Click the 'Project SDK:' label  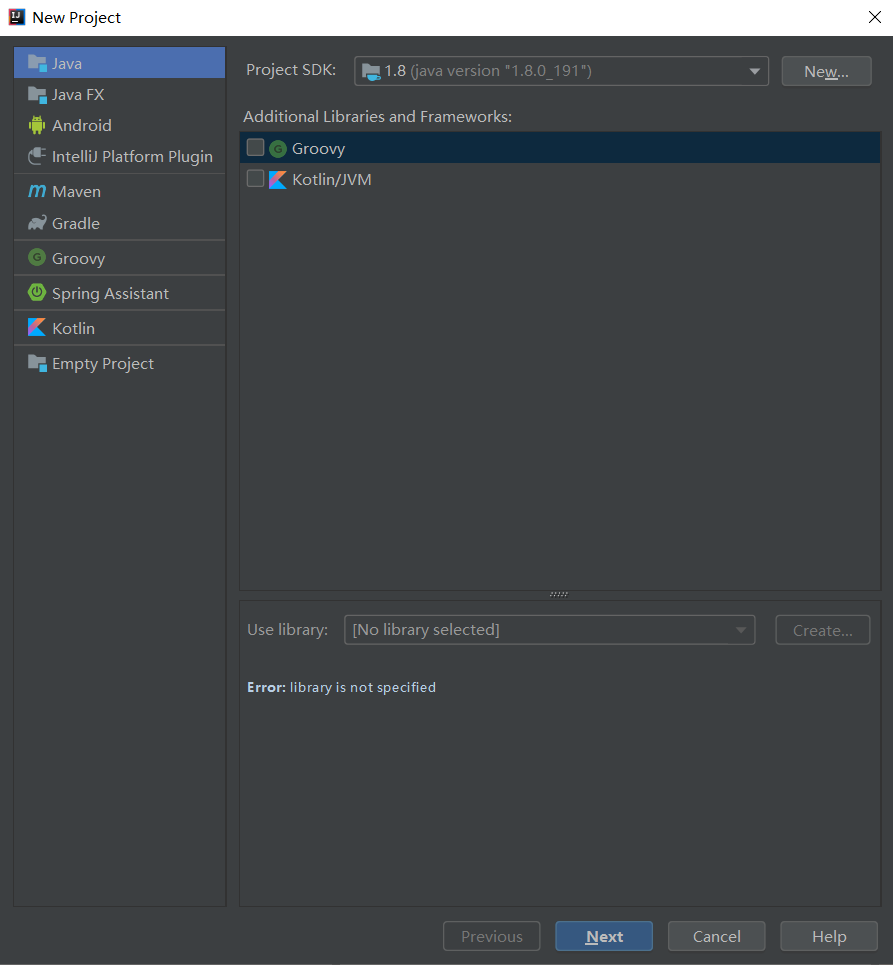(291, 70)
